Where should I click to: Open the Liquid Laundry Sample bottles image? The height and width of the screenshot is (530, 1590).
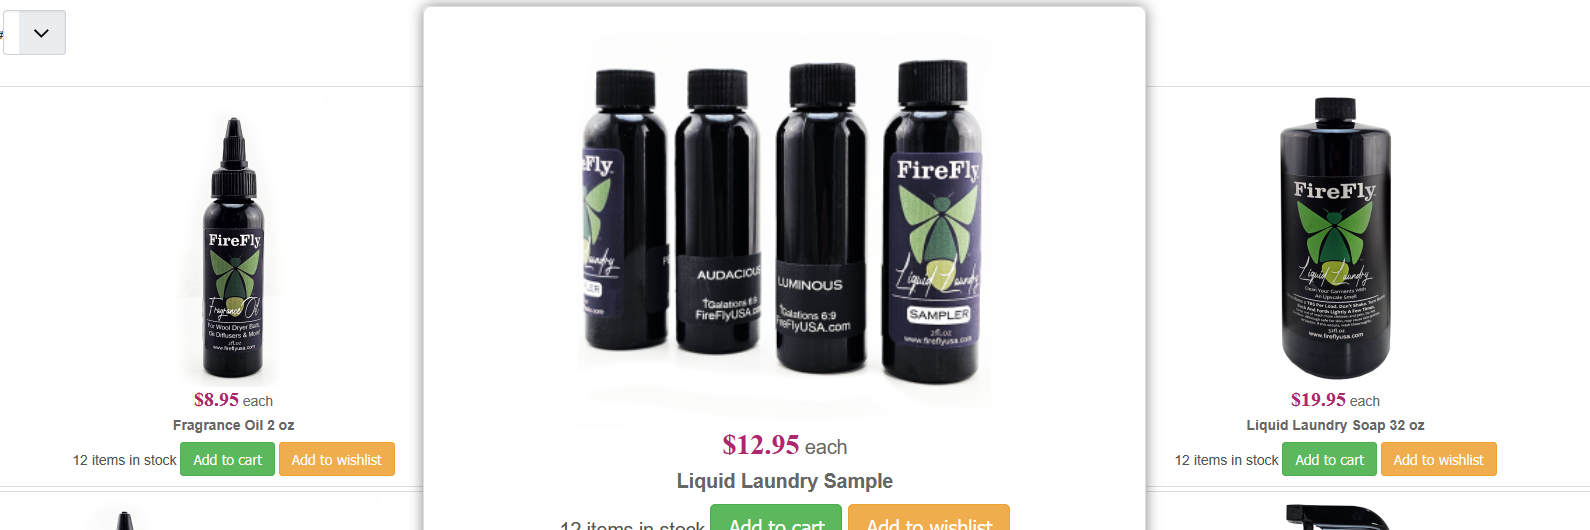[785, 222]
